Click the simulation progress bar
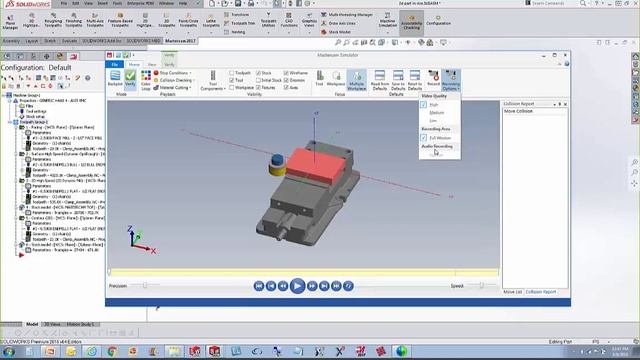The height and width of the screenshot is (360, 640). pos(304,271)
